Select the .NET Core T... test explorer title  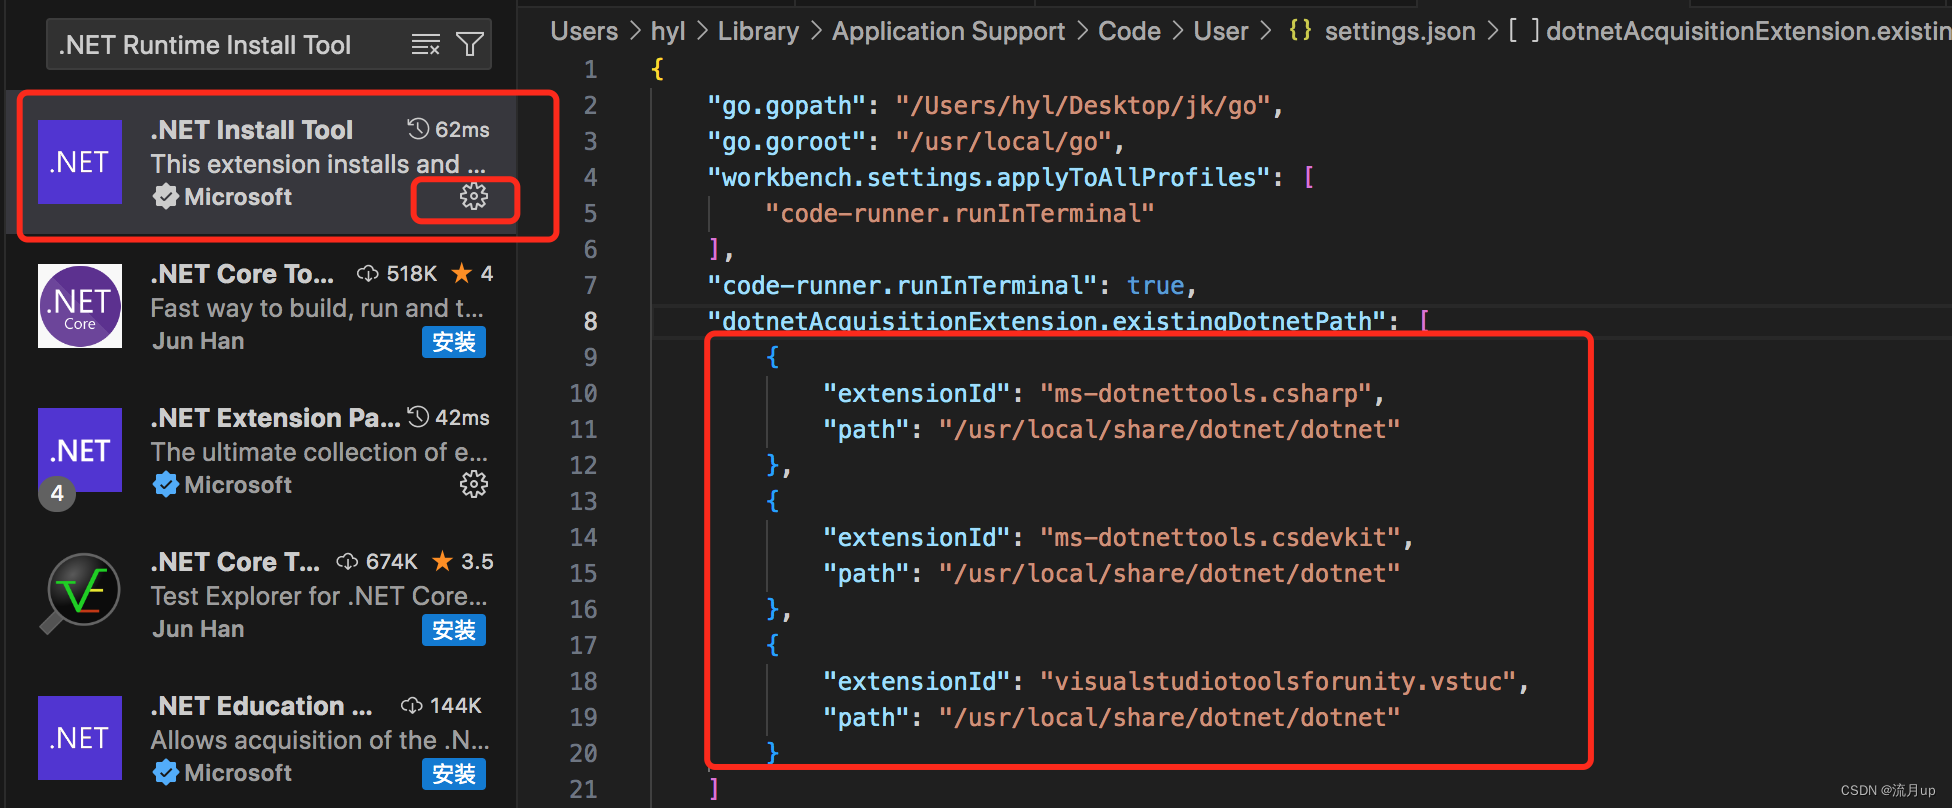click(x=236, y=562)
